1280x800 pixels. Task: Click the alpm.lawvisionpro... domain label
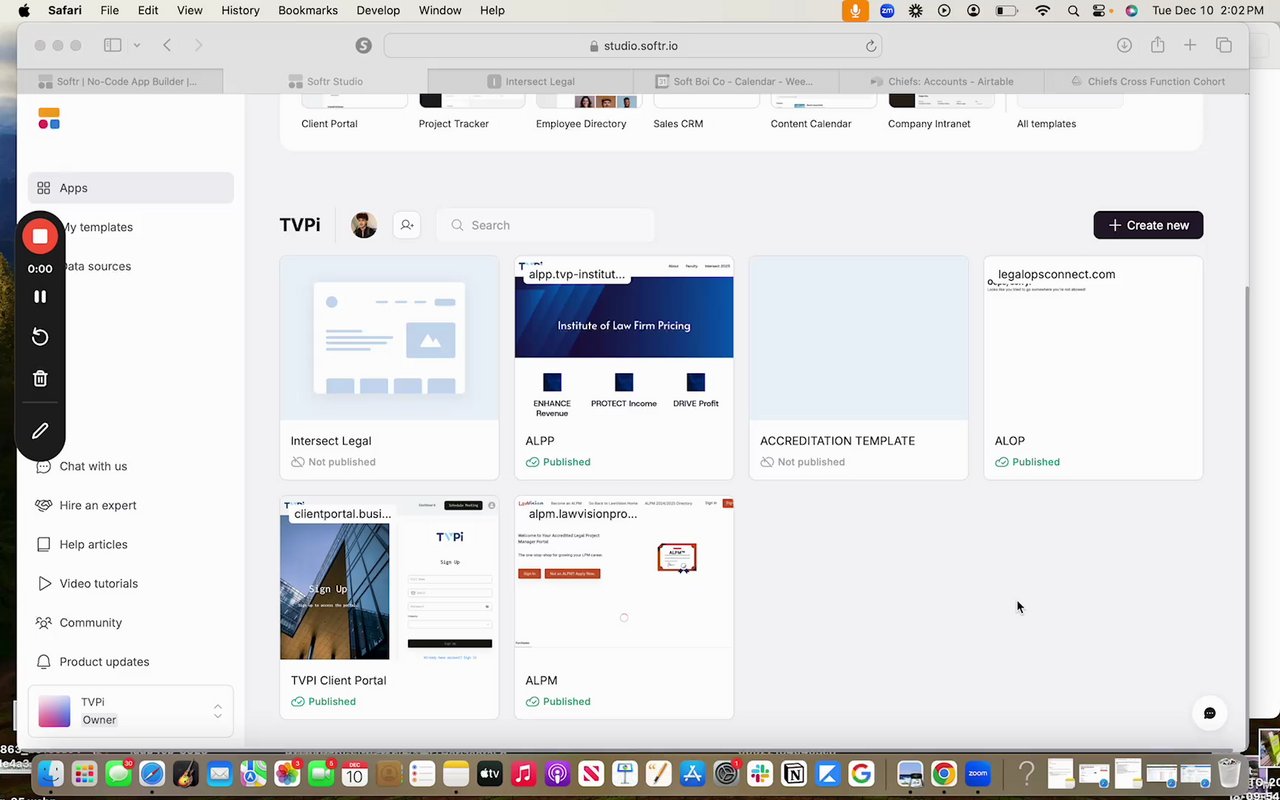coord(583,514)
